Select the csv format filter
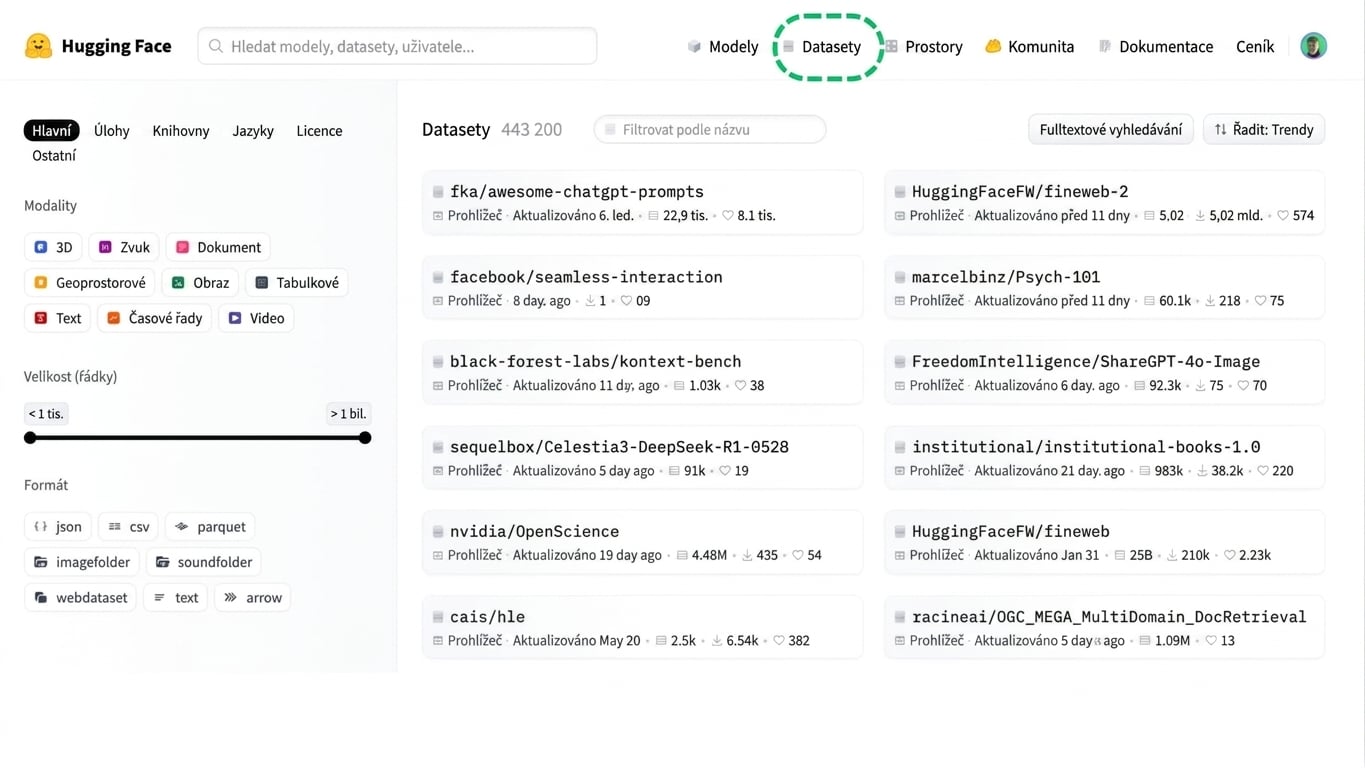 coord(129,527)
